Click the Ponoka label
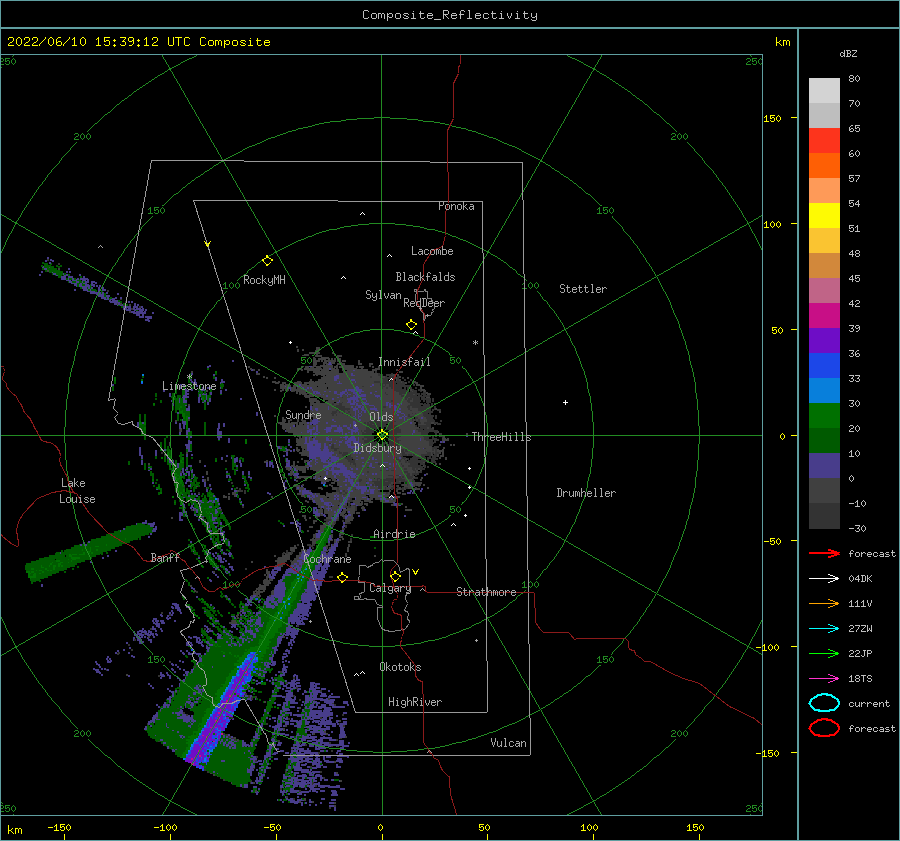The image size is (900, 841). click(x=456, y=206)
